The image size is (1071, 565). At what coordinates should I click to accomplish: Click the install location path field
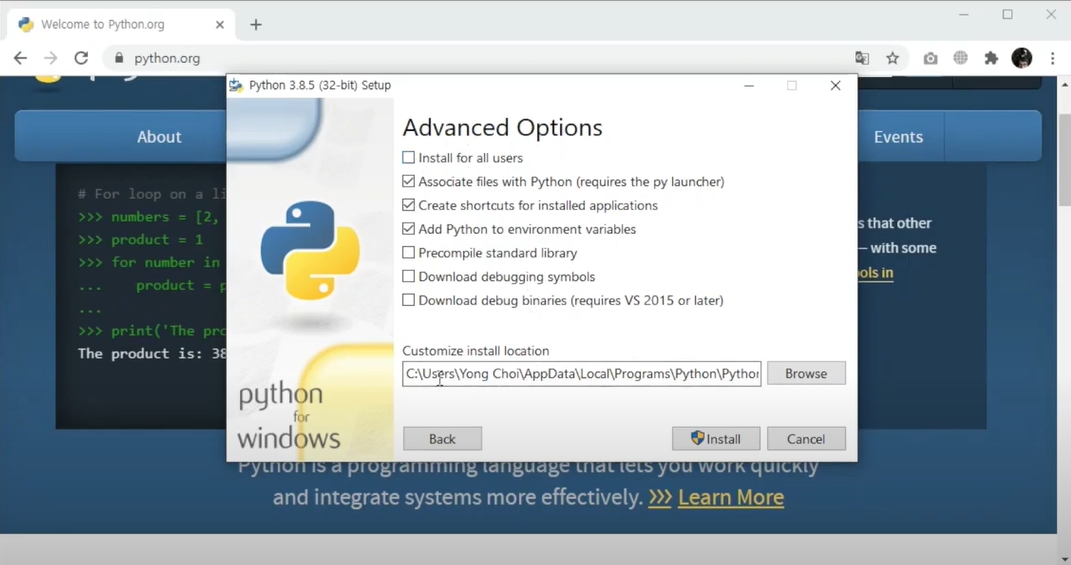click(581, 374)
